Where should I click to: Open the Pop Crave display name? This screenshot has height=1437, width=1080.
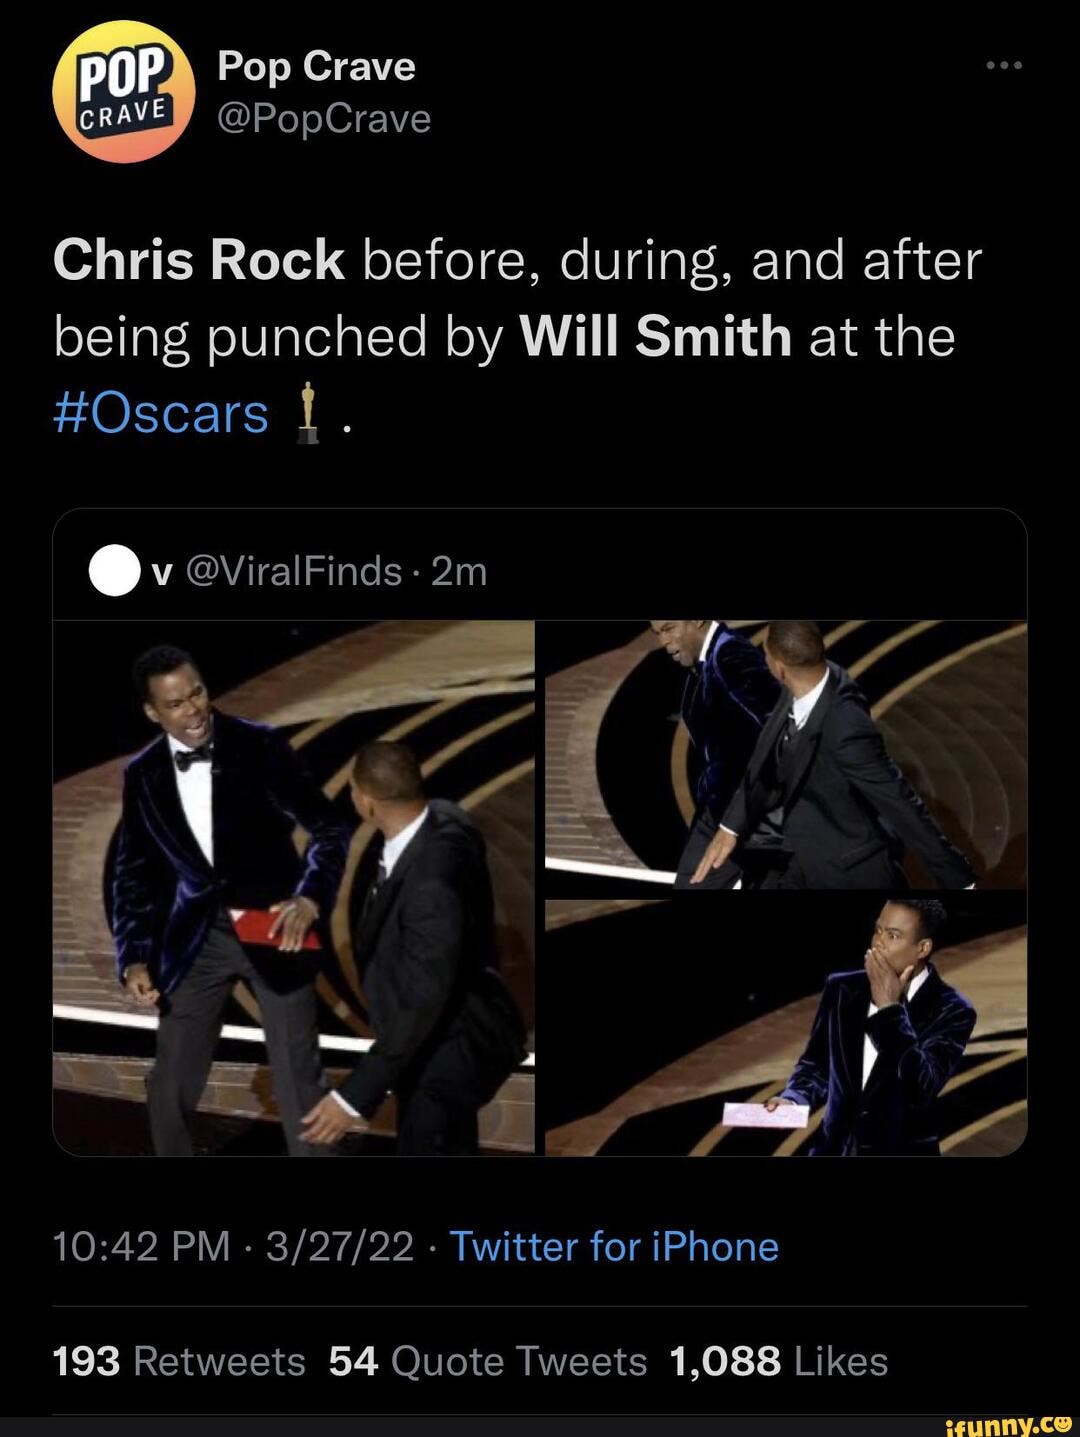point(316,66)
